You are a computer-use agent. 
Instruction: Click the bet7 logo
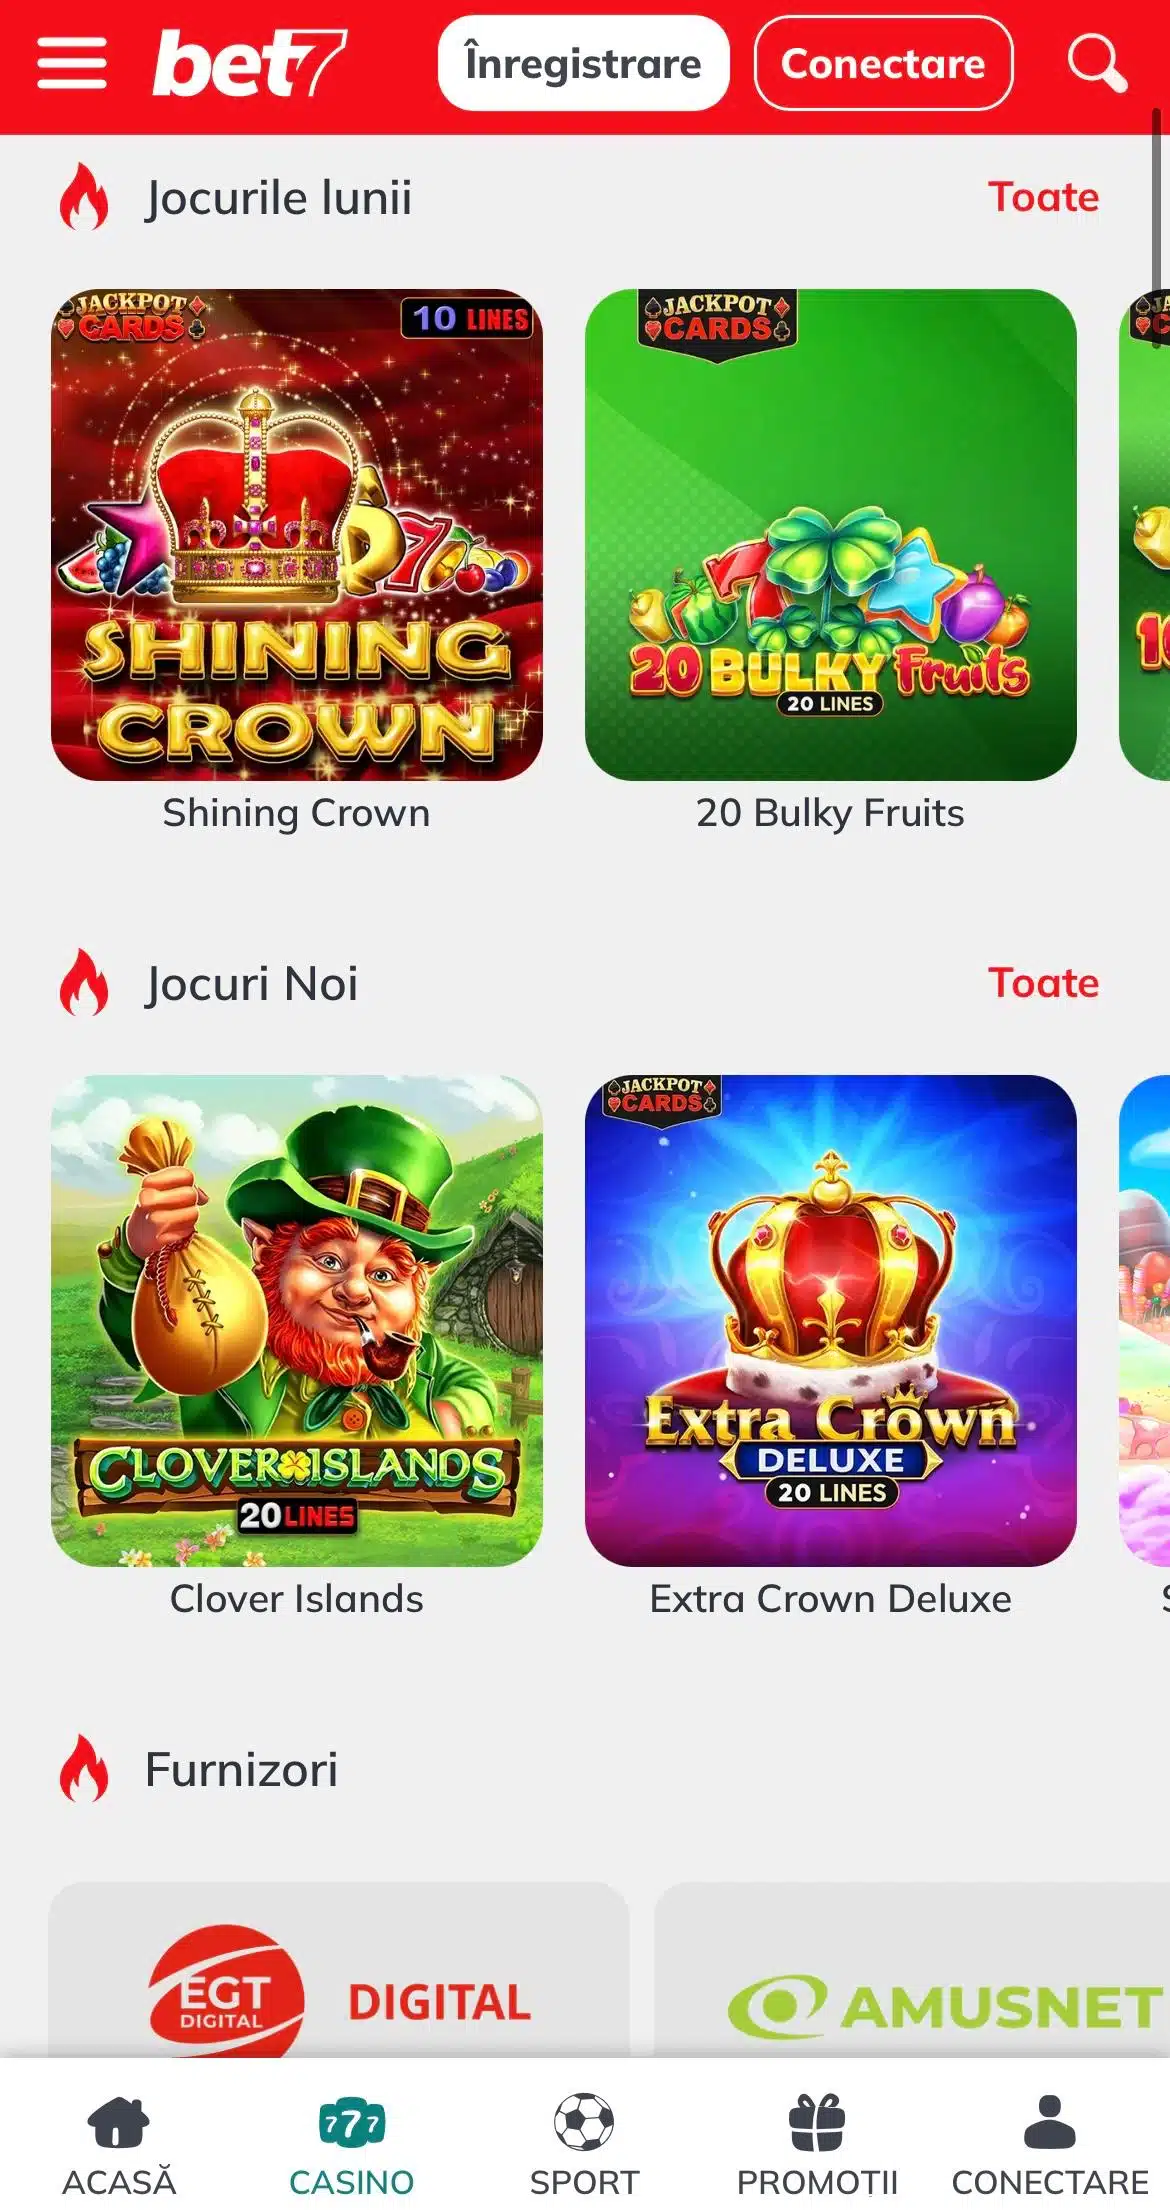click(x=249, y=63)
